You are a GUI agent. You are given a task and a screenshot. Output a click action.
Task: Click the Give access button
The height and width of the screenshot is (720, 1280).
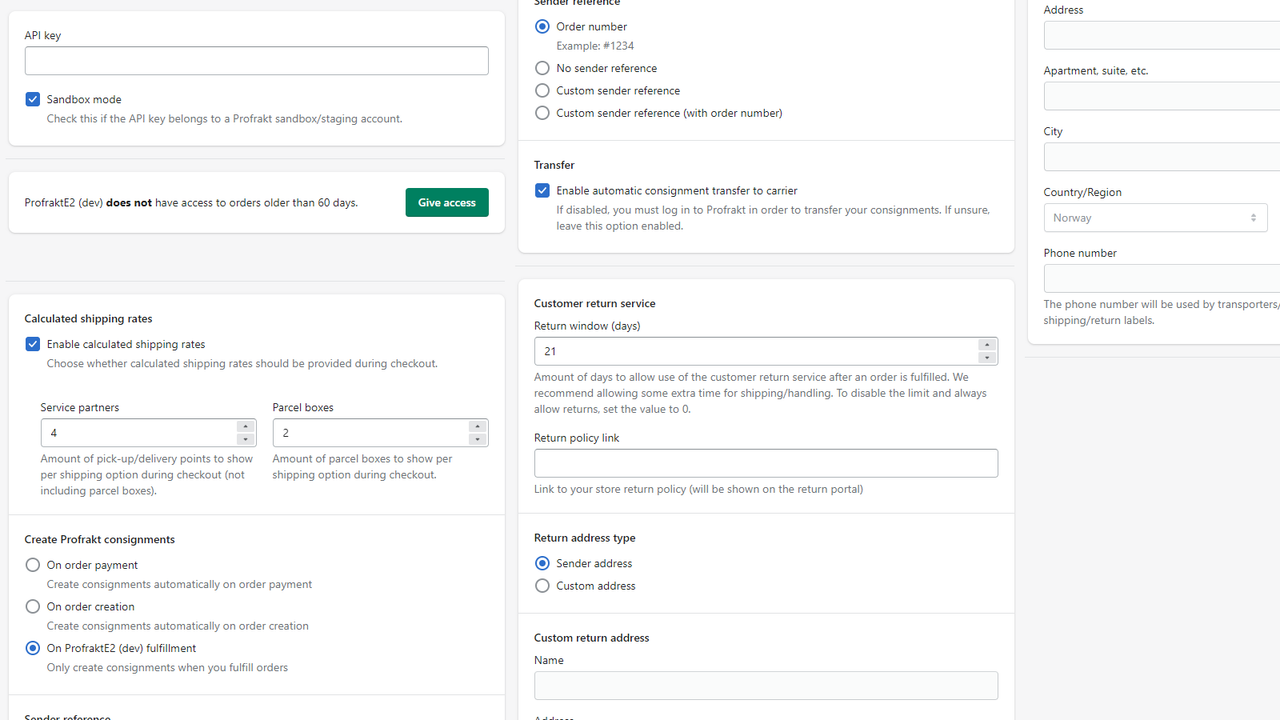447,202
